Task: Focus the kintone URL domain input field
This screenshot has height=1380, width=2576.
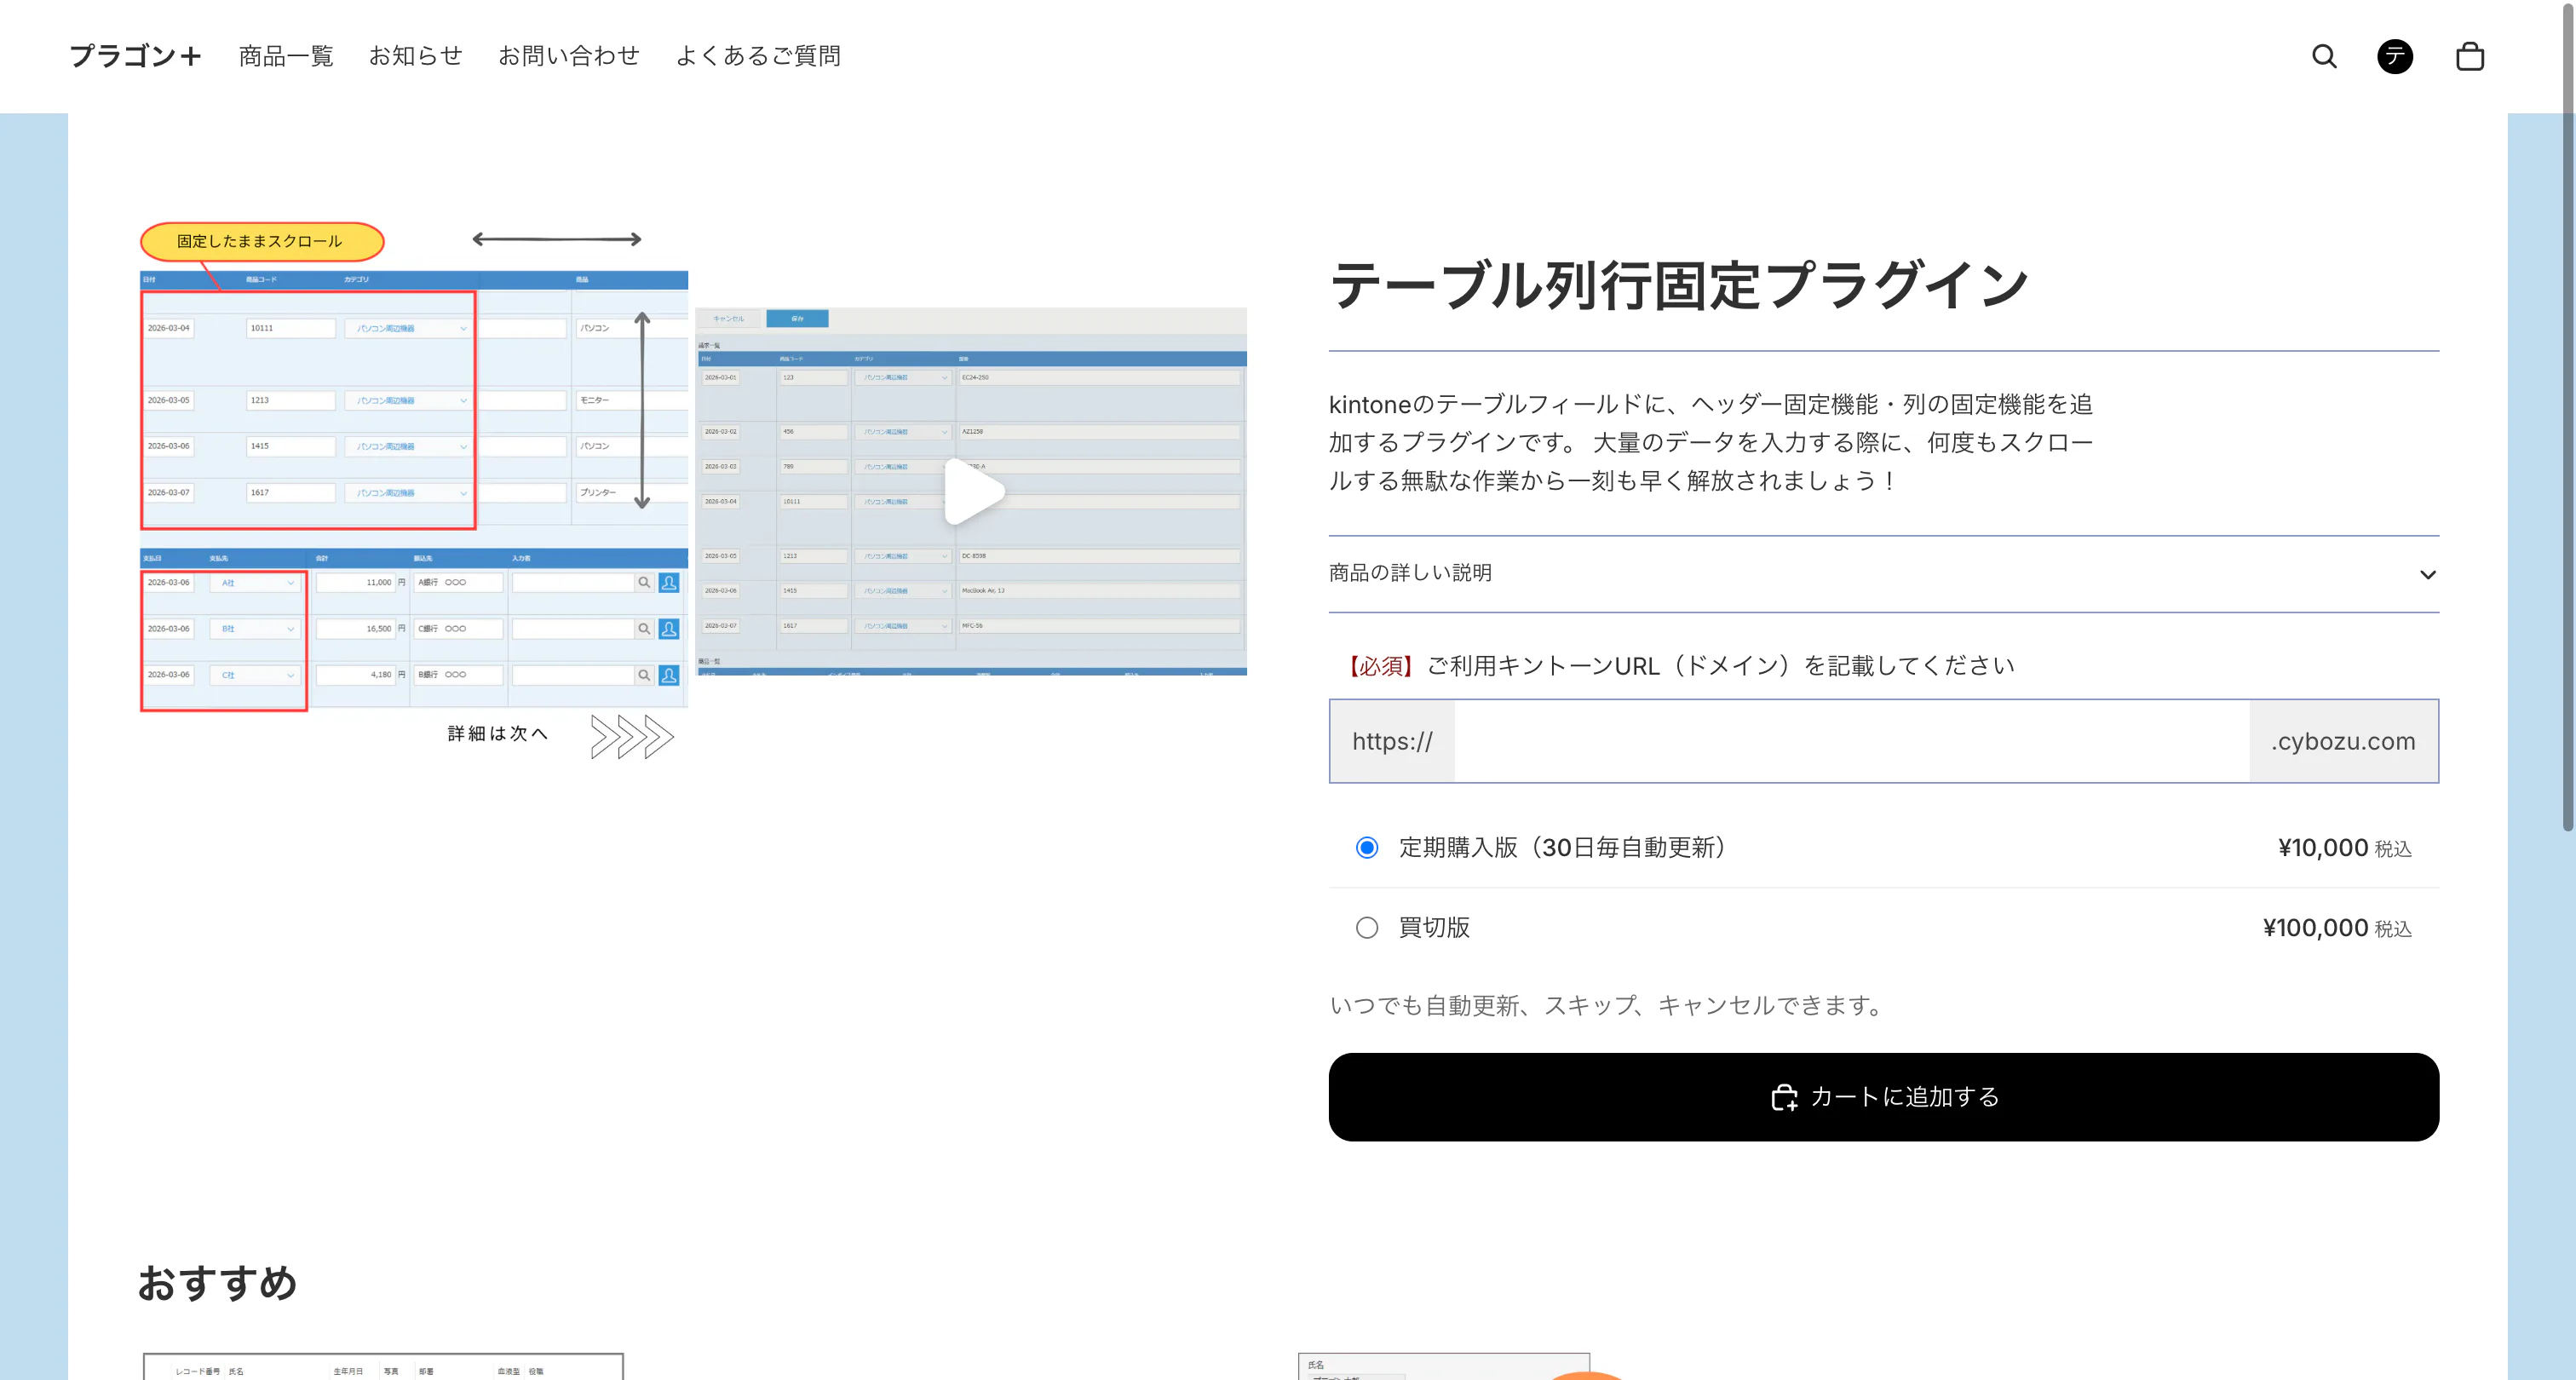Action: coord(1850,741)
